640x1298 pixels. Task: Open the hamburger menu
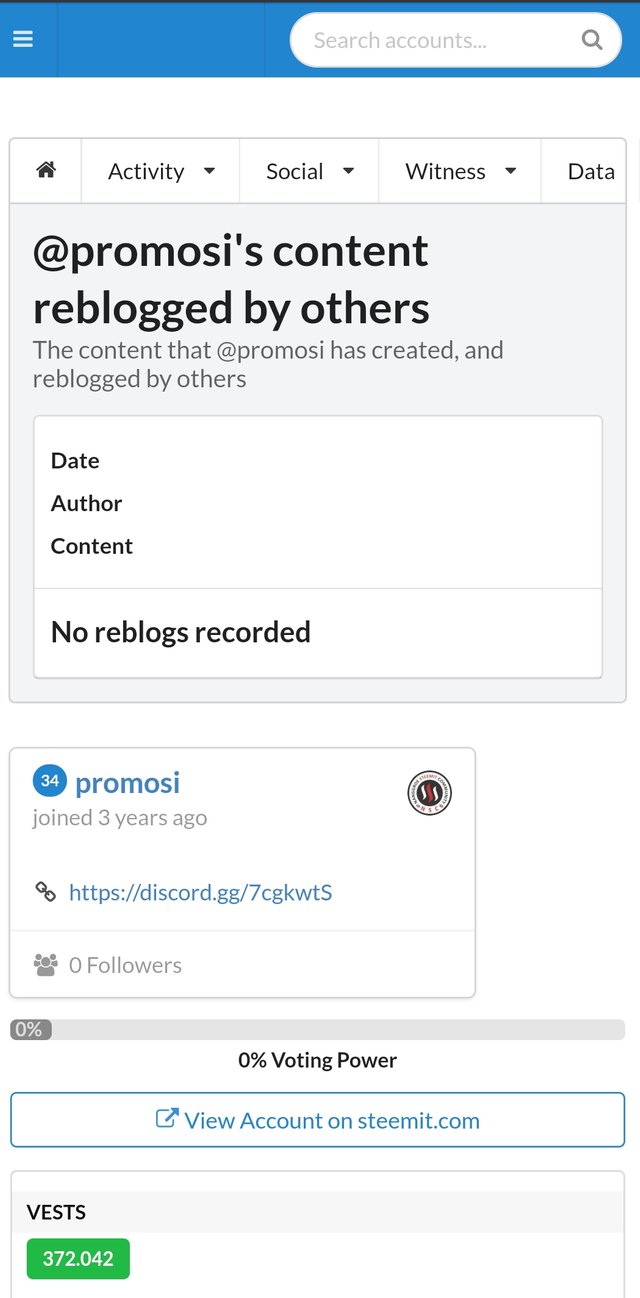pyautogui.click(x=23, y=39)
